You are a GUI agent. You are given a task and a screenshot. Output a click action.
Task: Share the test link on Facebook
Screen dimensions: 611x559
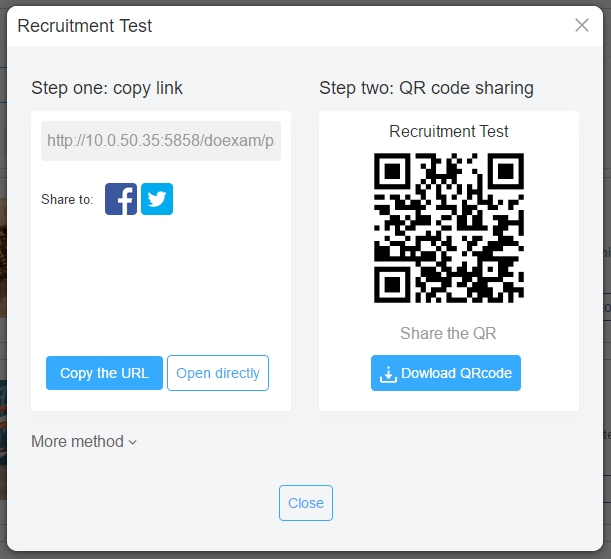pos(121,199)
